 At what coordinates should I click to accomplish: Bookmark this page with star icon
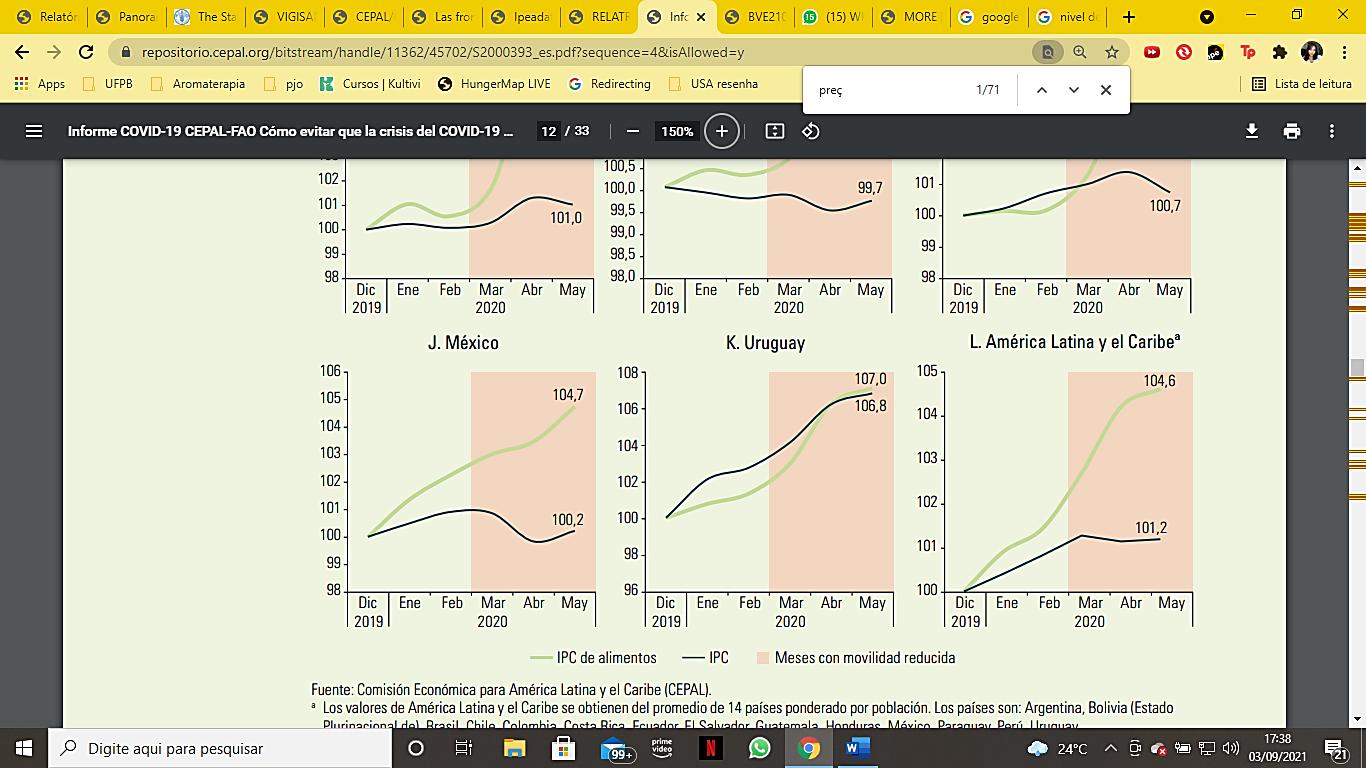(x=1112, y=52)
